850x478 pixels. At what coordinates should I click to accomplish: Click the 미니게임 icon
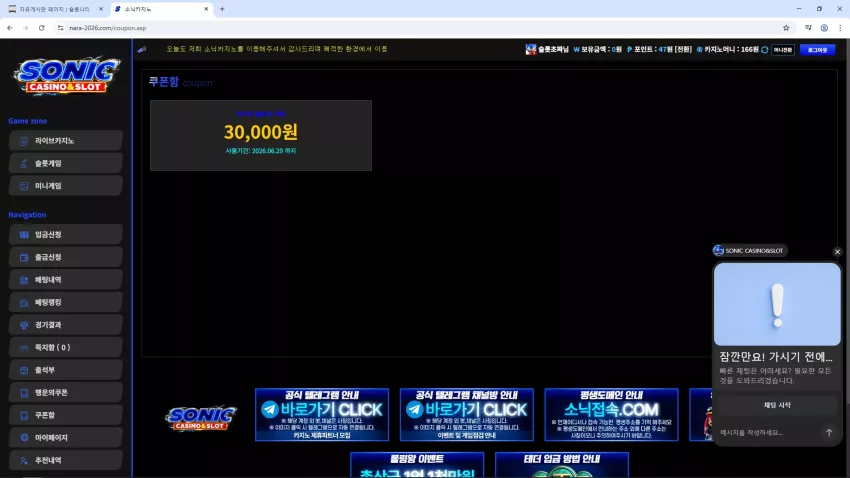(24, 186)
